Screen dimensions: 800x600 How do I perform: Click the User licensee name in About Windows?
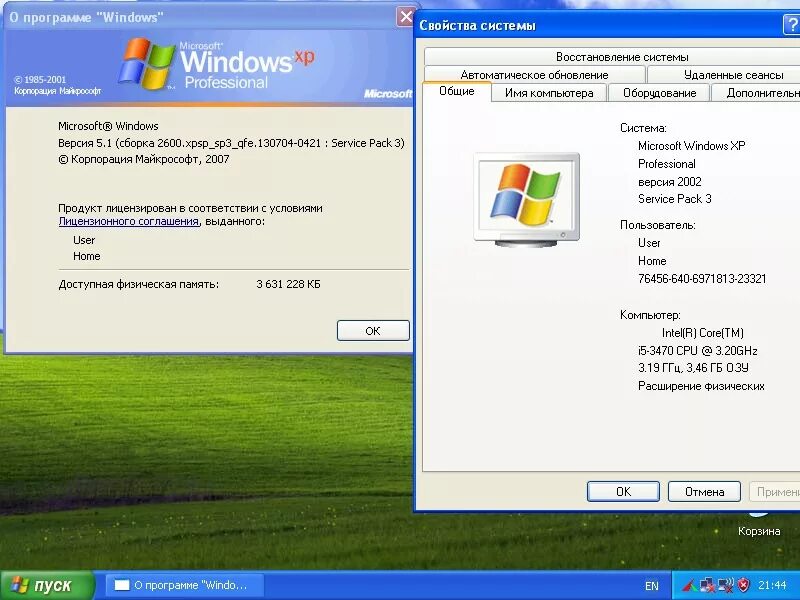[84, 240]
